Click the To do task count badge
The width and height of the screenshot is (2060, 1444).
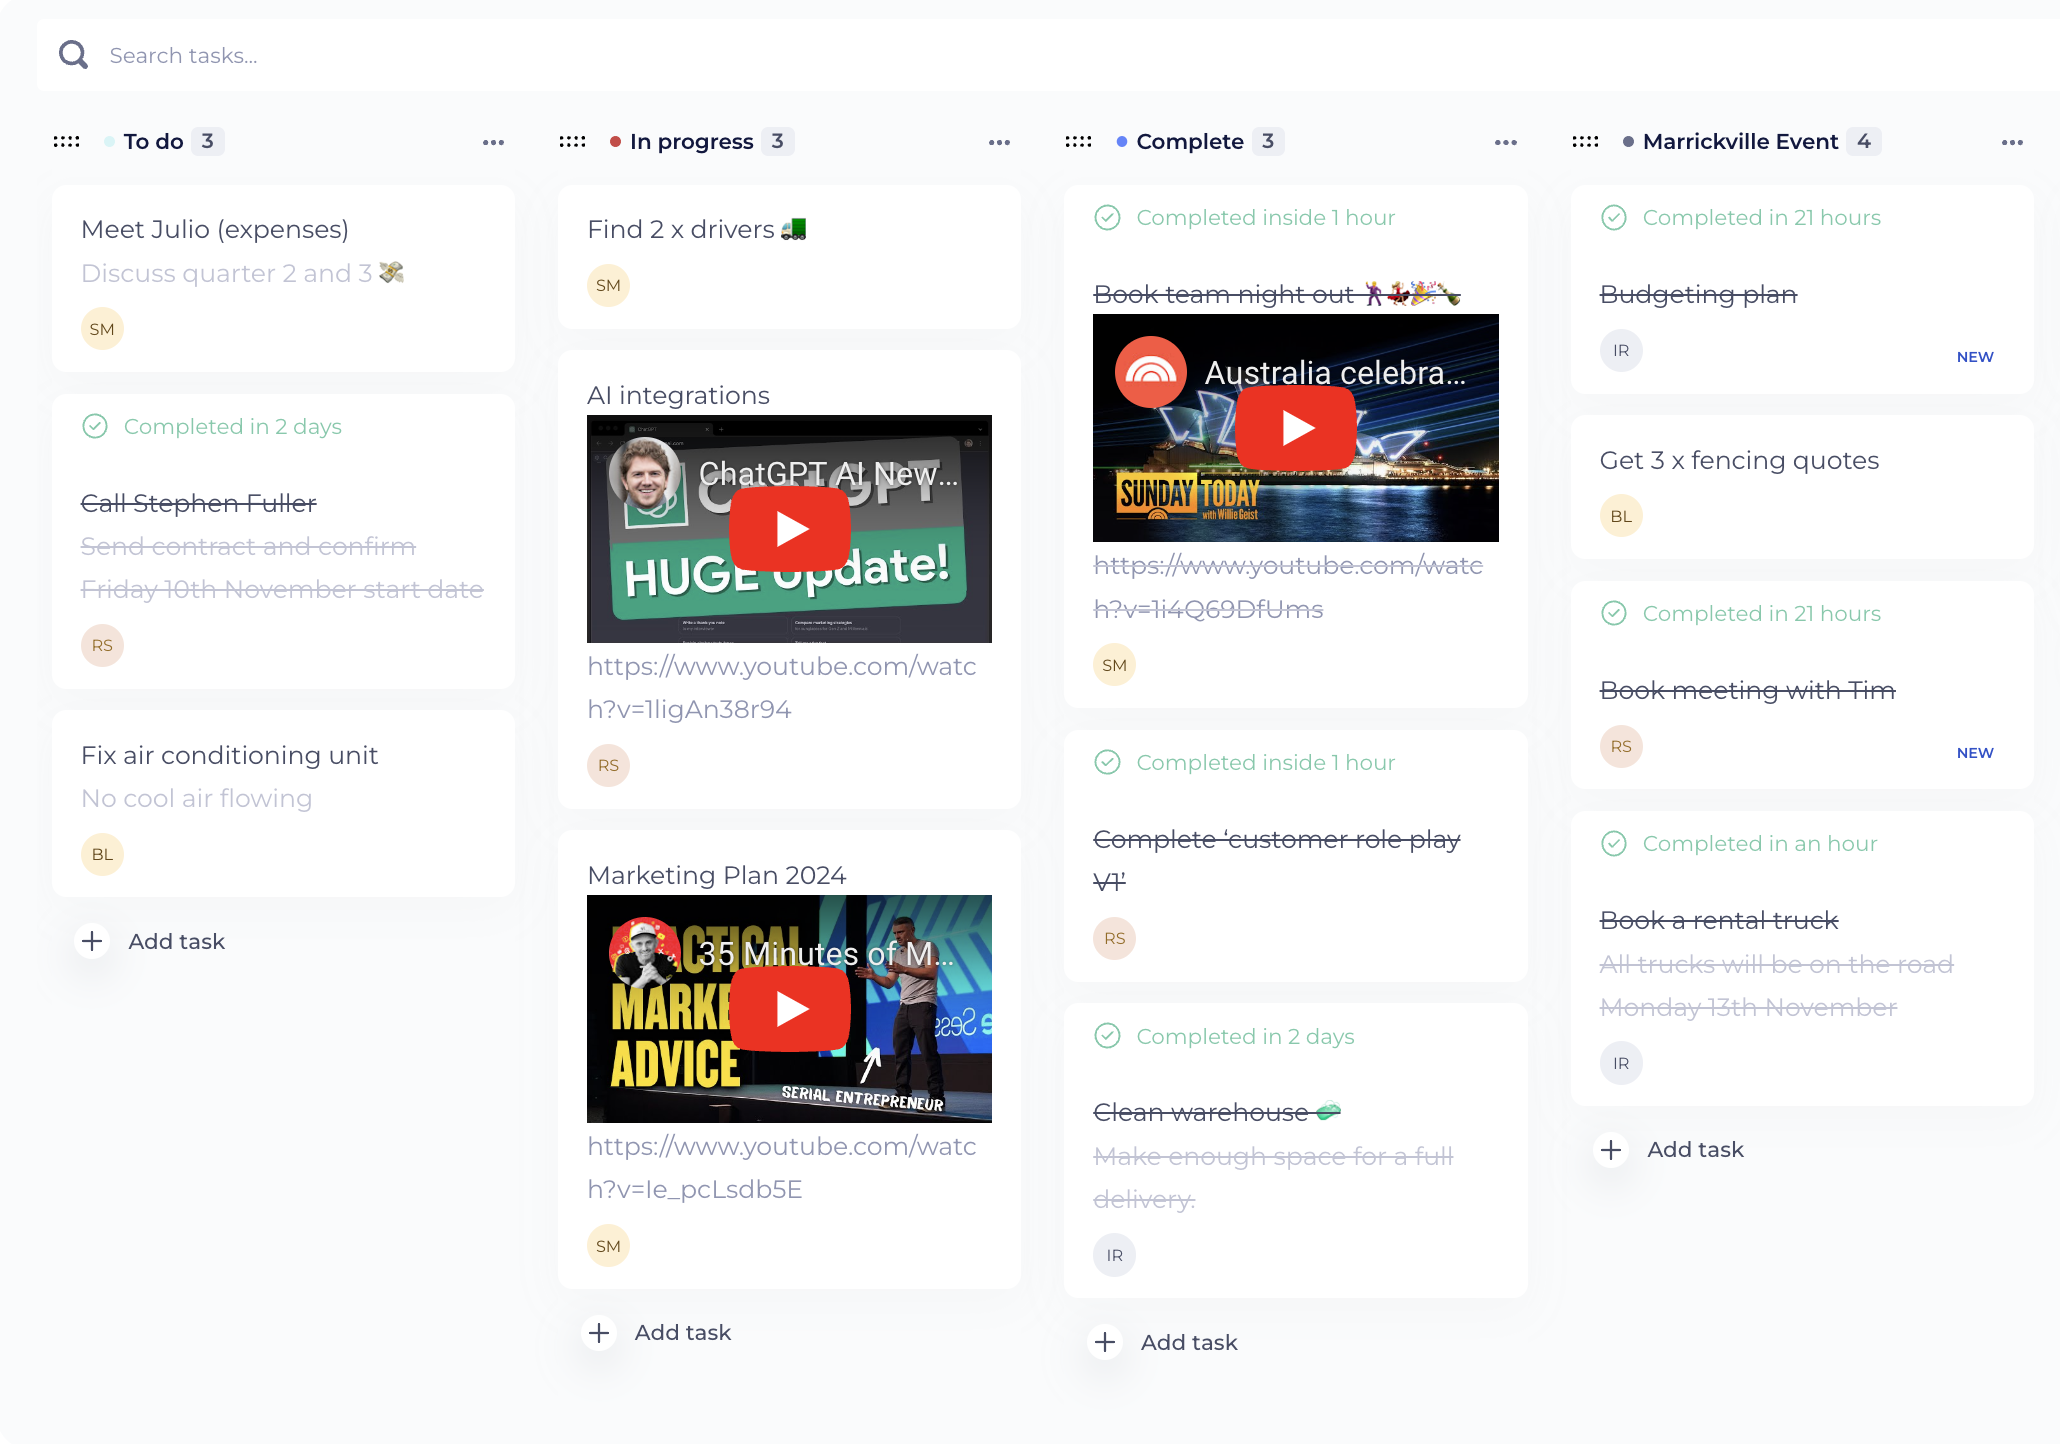coord(207,141)
